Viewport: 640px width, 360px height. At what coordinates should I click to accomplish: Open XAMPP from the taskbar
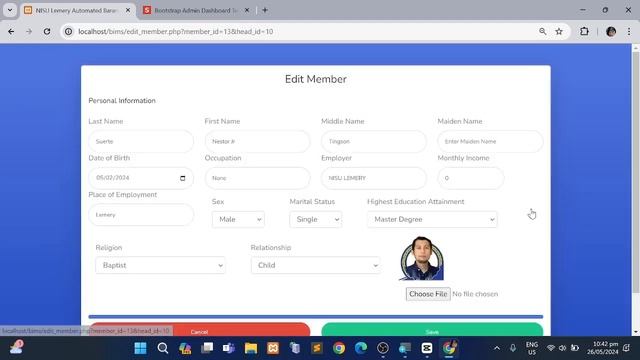273,348
